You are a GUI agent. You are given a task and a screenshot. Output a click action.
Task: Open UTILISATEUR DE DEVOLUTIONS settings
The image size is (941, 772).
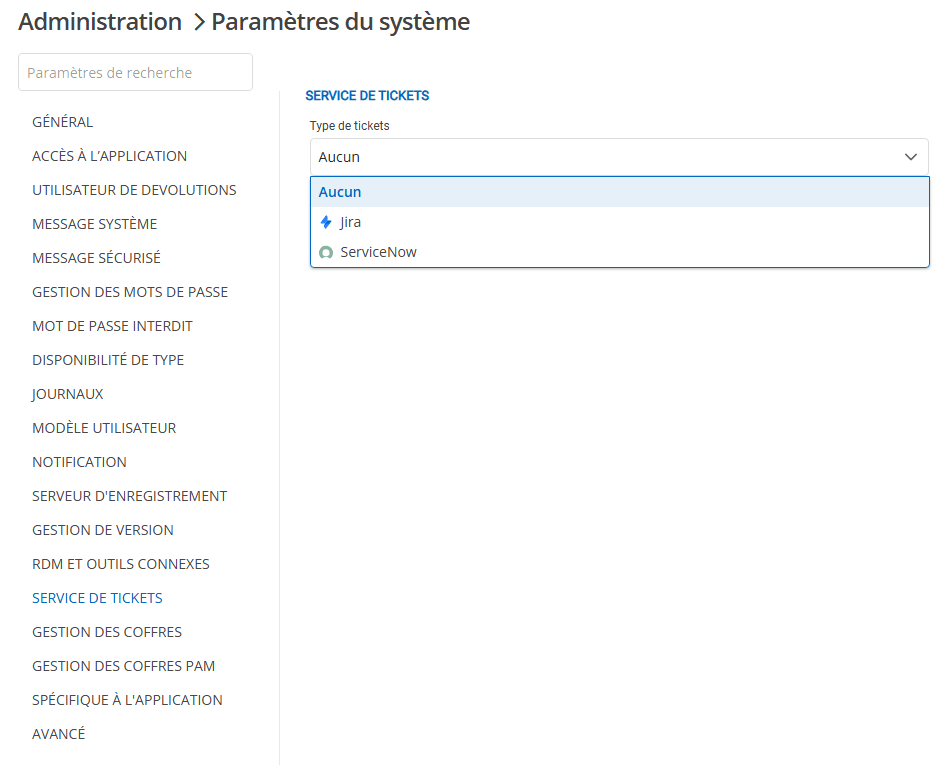click(x=134, y=189)
